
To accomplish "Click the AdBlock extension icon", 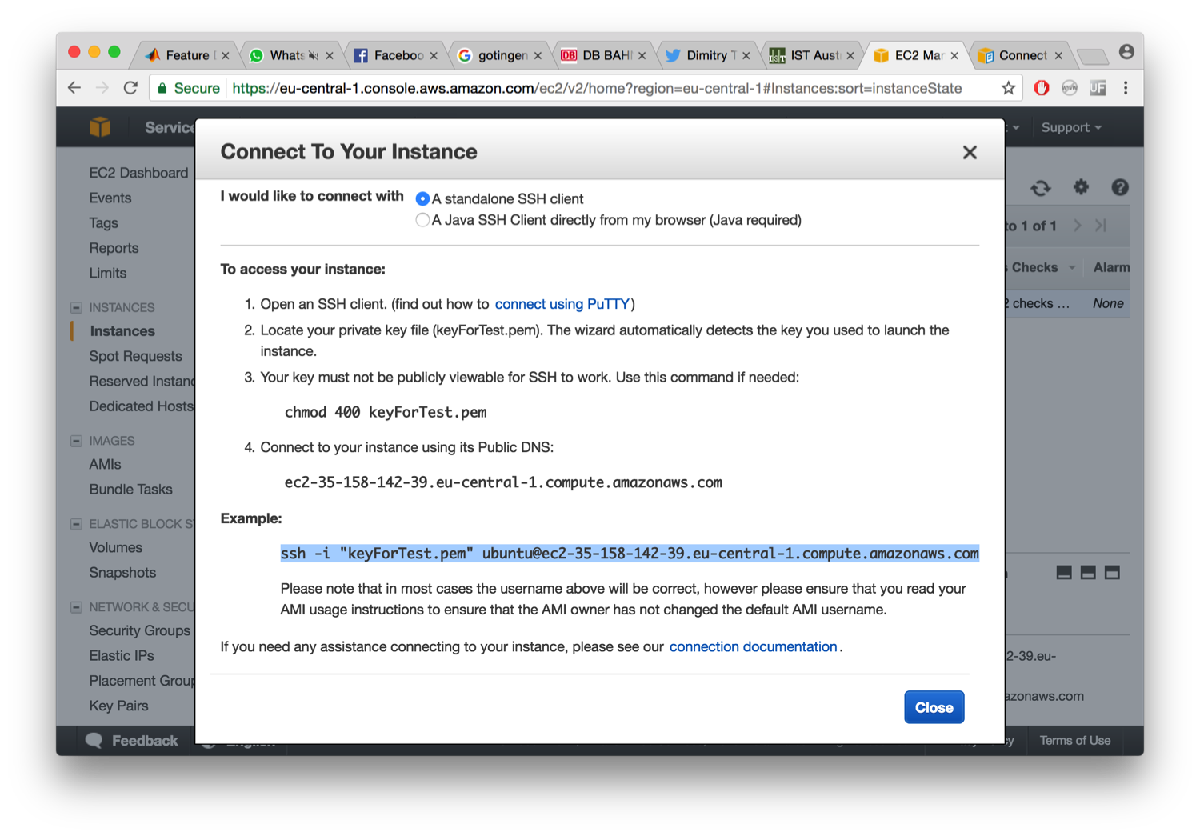I will pos(1041,88).
